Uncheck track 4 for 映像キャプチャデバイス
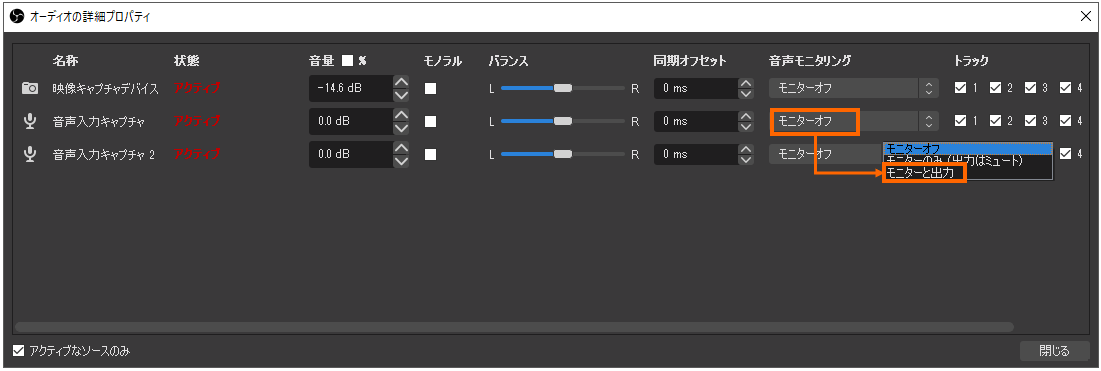This screenshot has height=371, width=1101. [1065, 88]
